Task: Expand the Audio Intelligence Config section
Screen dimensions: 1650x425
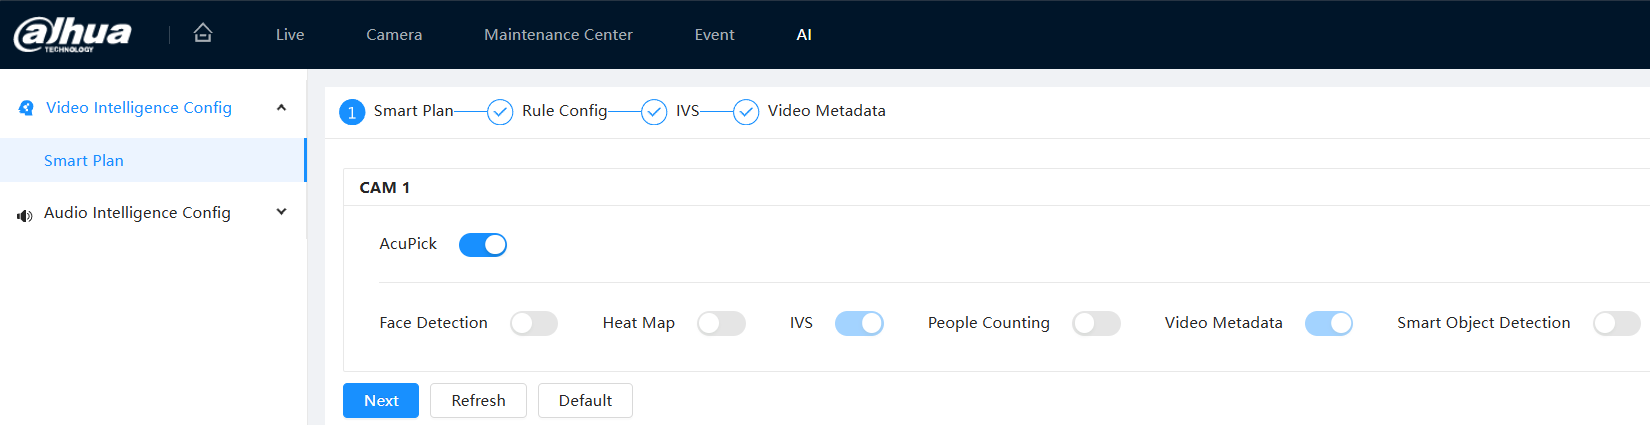Action: click(x=281, y=212)
